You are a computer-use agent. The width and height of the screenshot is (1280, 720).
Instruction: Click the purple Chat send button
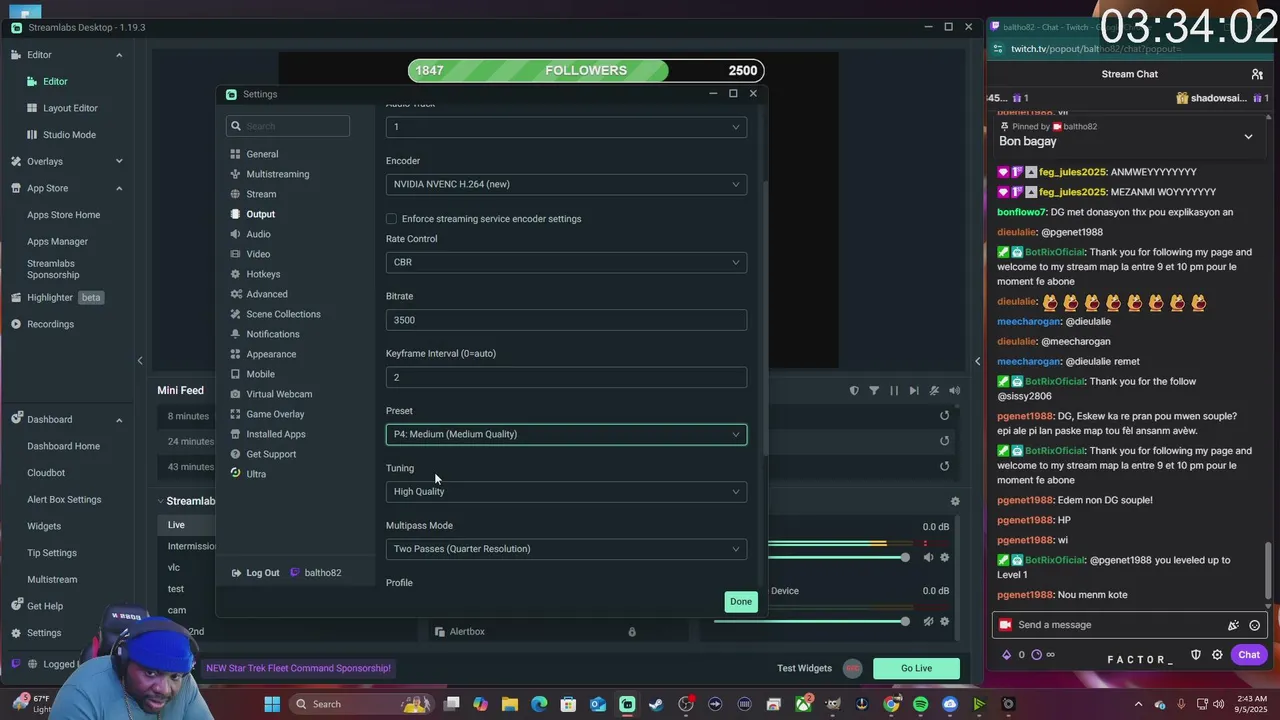1249,655
